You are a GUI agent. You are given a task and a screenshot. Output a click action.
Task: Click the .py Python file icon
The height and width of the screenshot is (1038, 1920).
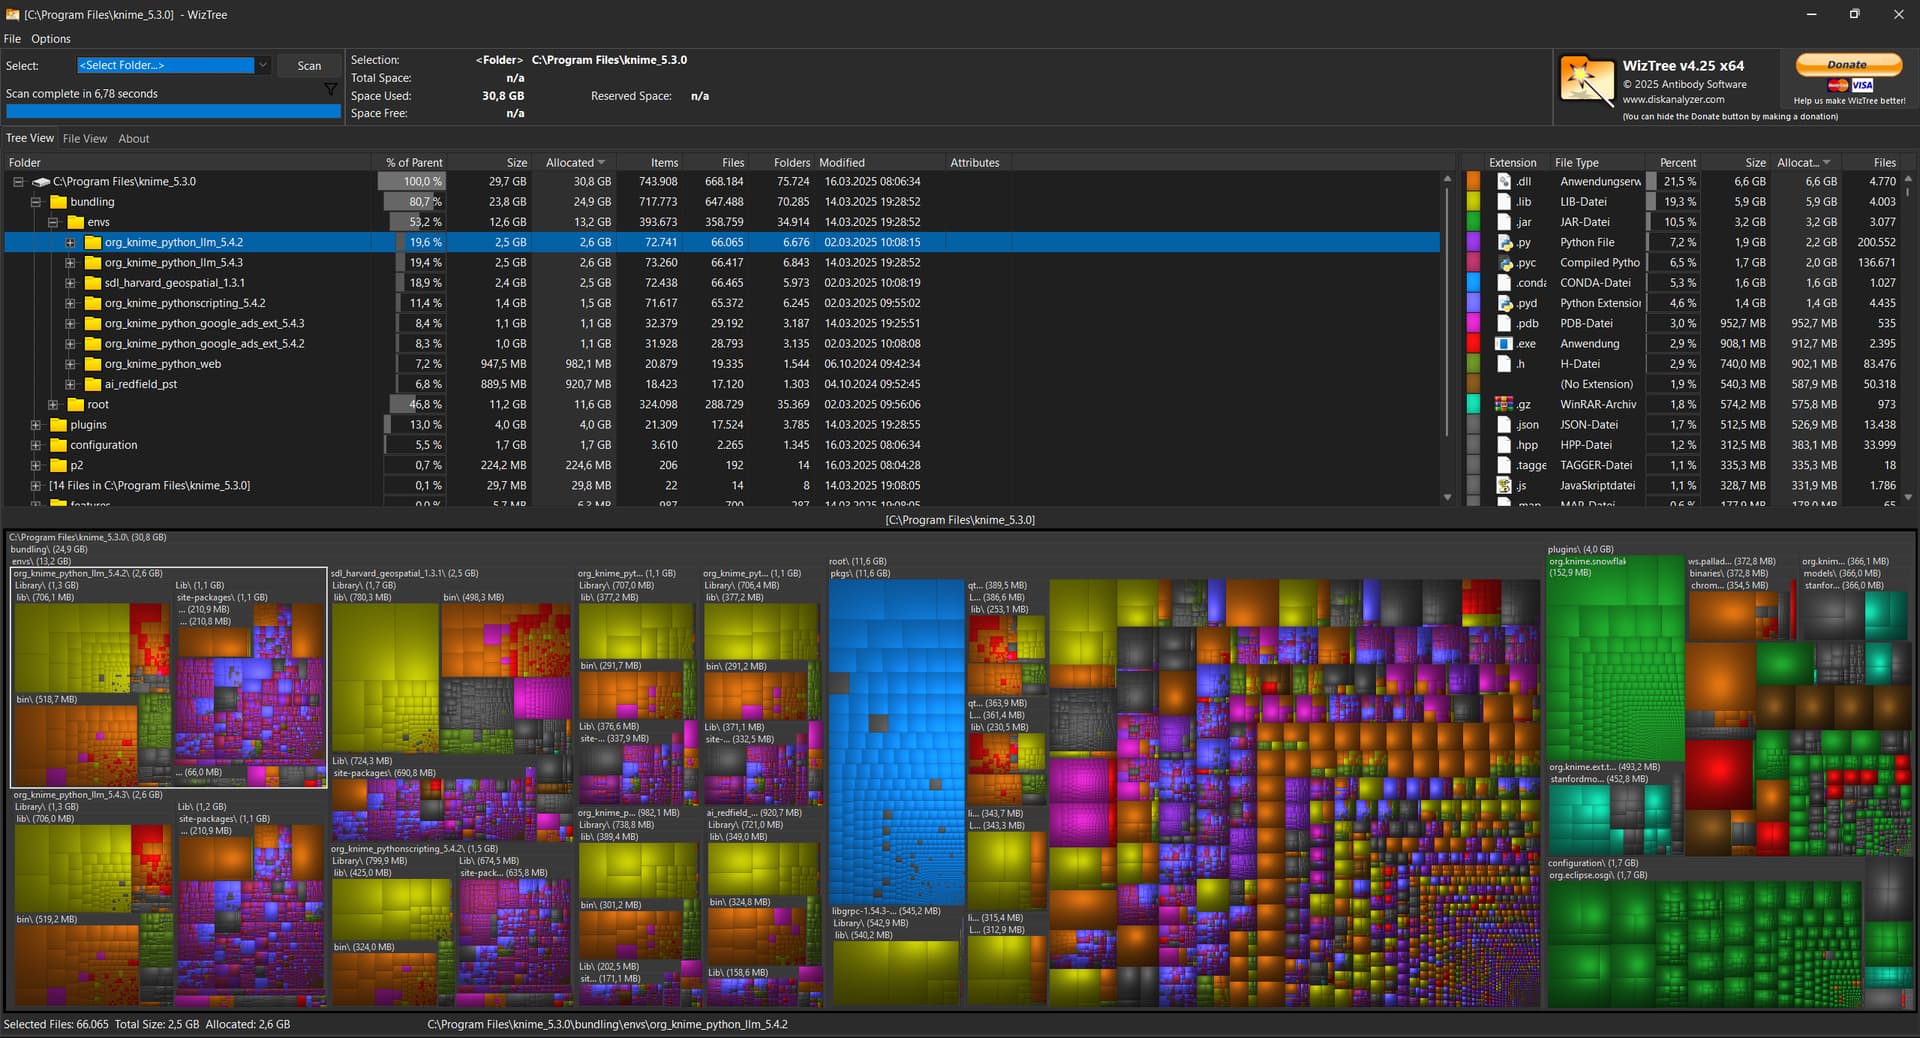[x=1503, y=243]
